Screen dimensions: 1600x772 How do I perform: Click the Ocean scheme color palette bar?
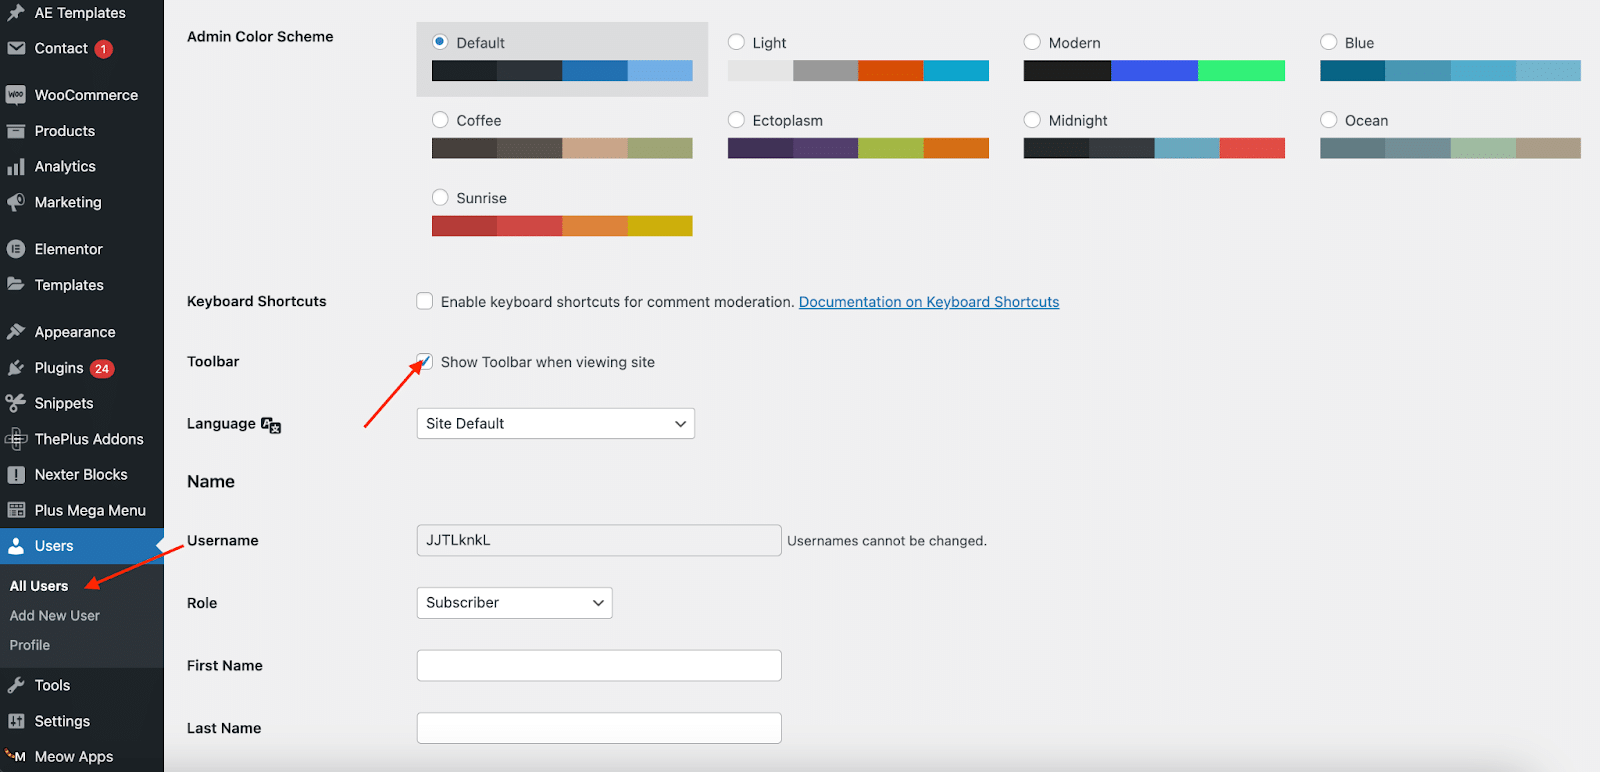pos(1450,148)
